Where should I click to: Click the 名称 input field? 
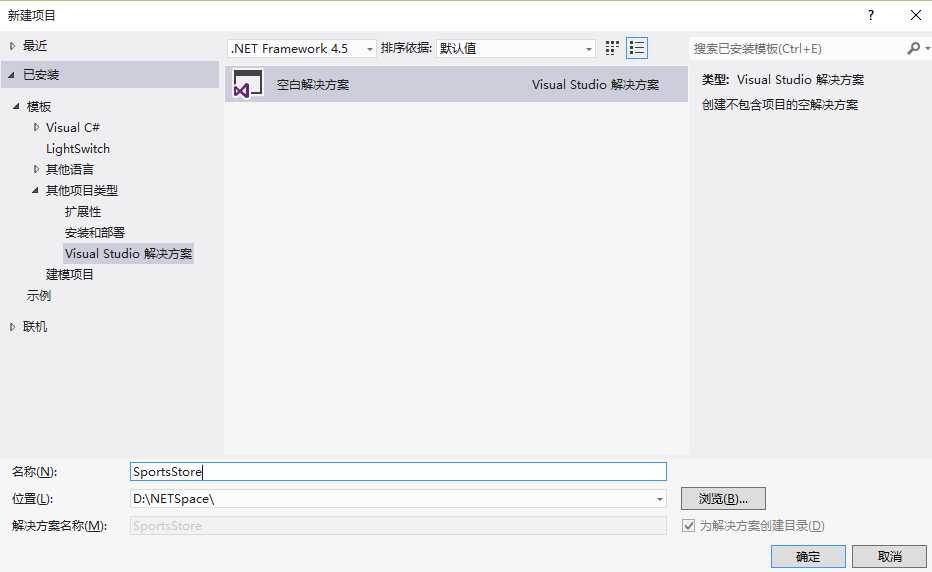click(398, 472)
